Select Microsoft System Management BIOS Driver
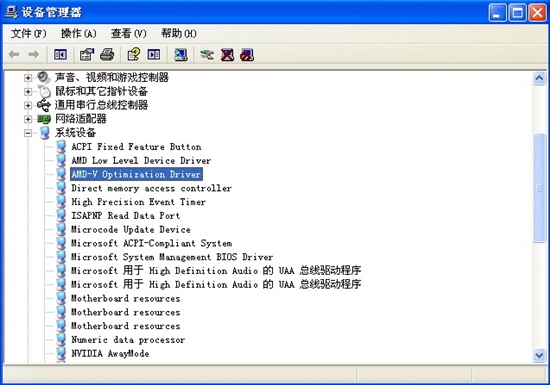 pyautogui.click(x=172, y=257)
